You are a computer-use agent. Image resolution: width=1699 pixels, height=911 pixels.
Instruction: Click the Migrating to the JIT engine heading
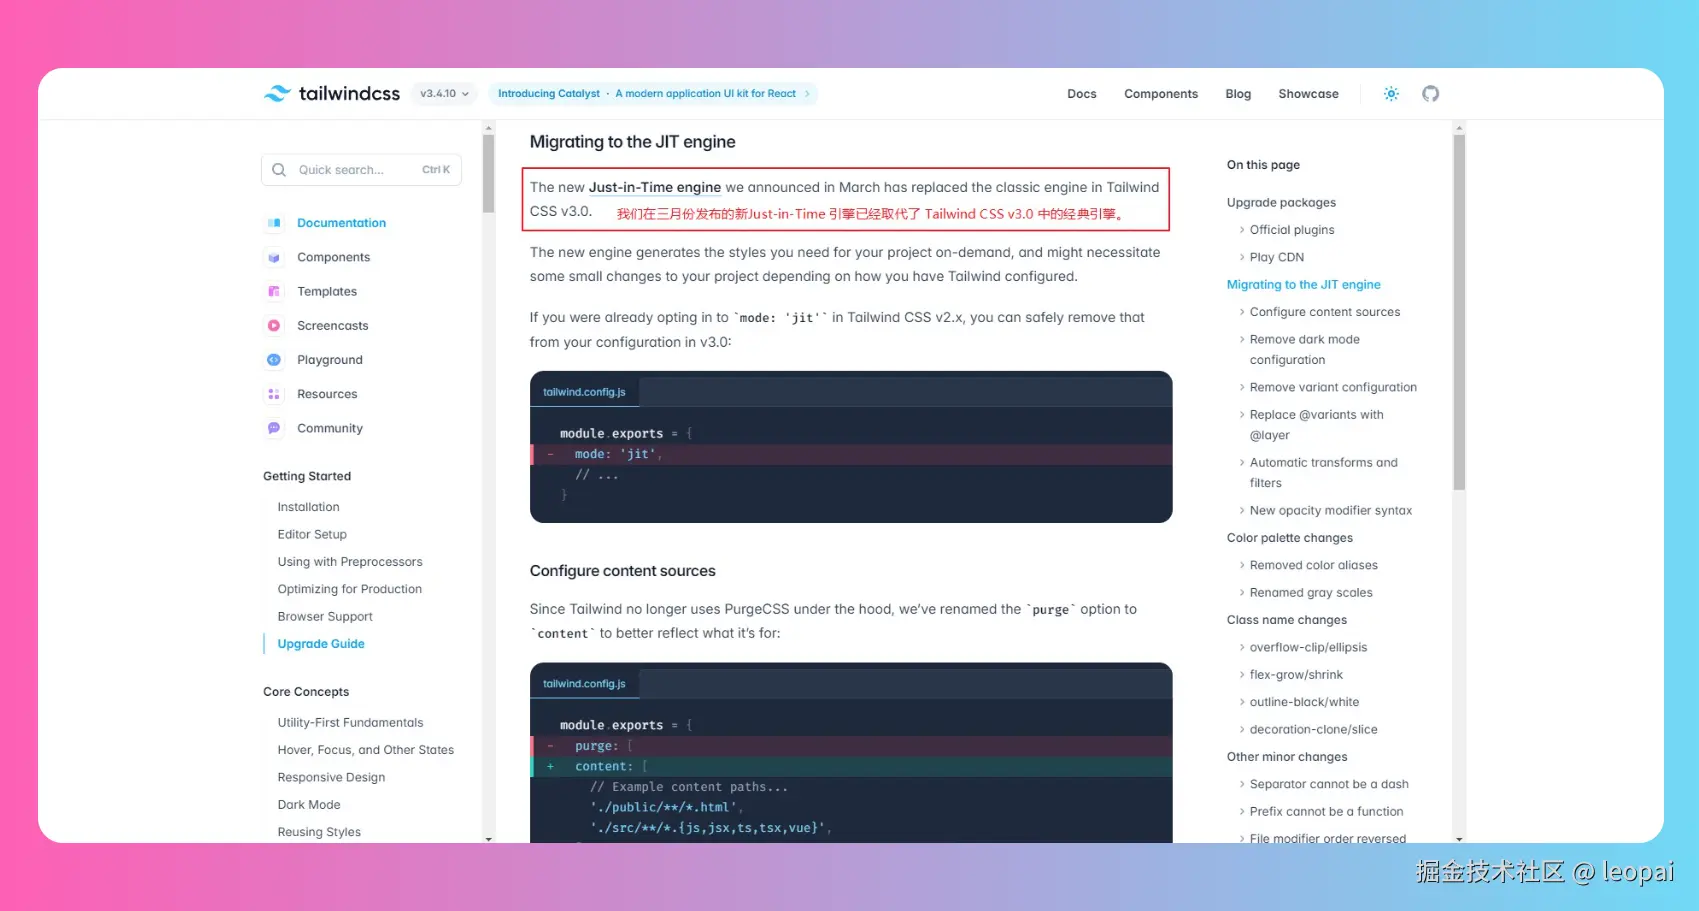click(632, 142)
